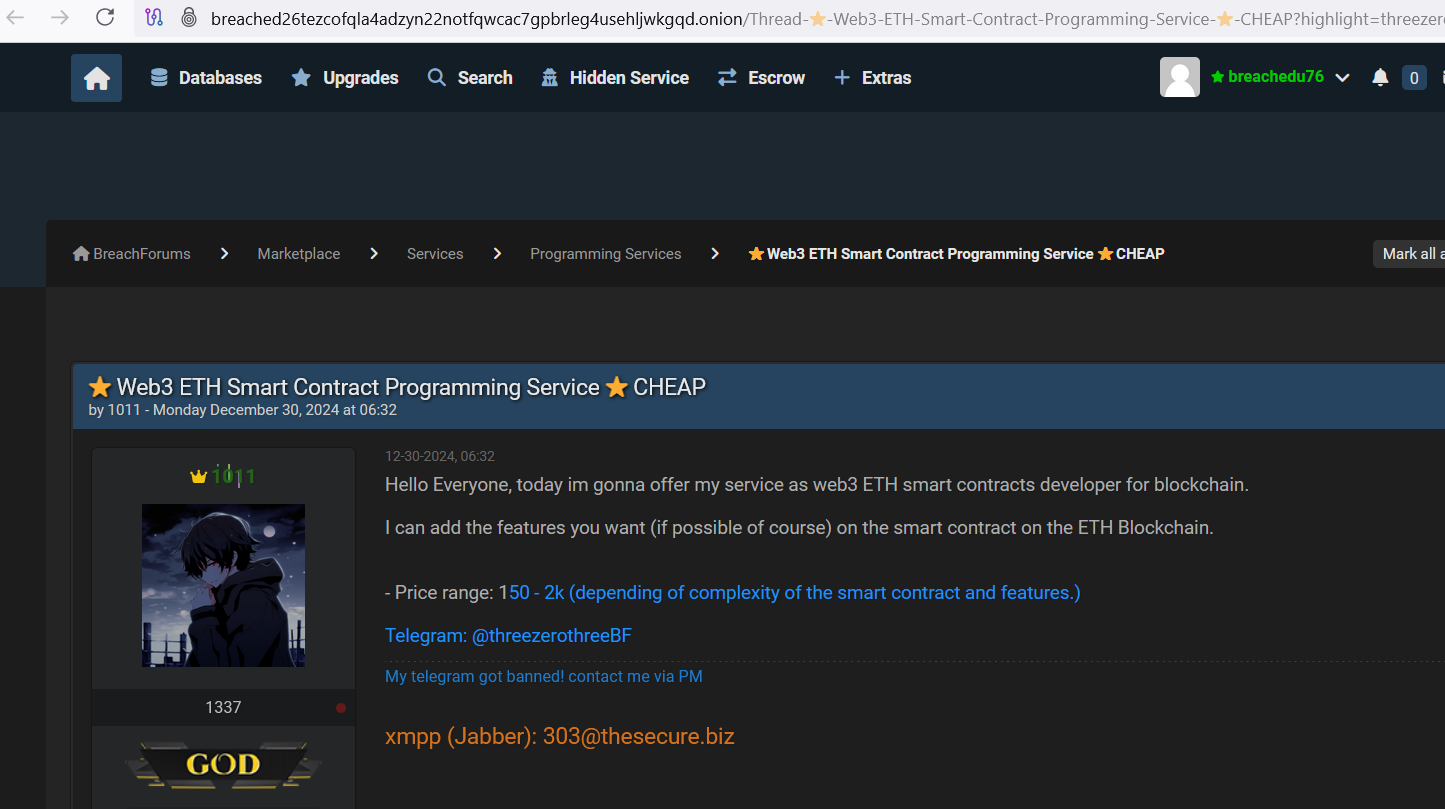Reload the current page
This screenshot has width=1445, height=809.
[105, 18]
